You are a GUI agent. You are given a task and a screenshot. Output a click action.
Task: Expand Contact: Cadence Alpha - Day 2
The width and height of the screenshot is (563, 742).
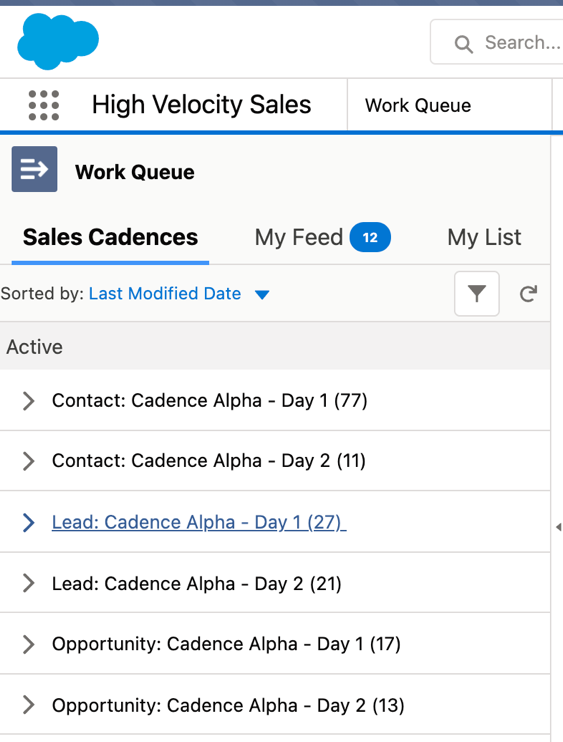pyautogui.click(x=28, y=460)
